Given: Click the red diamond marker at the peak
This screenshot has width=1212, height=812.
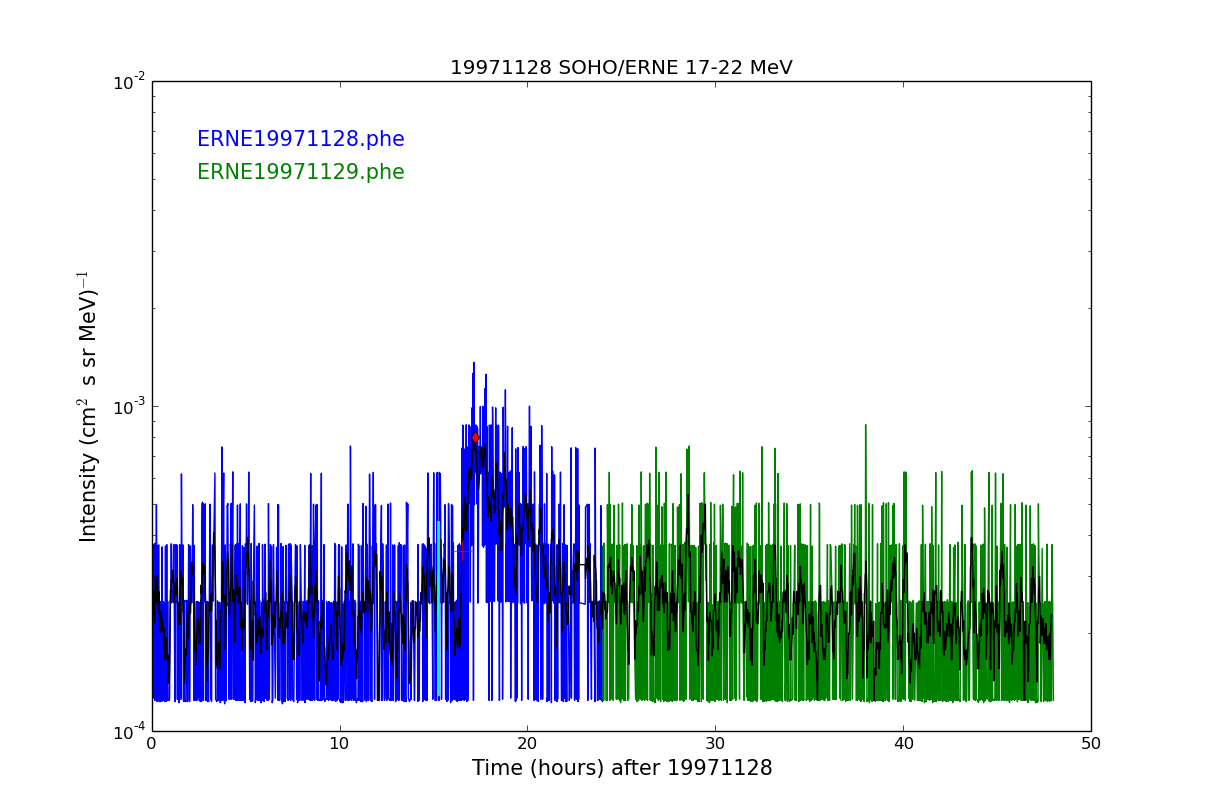Looking at the screenshot, I should 475,437.
